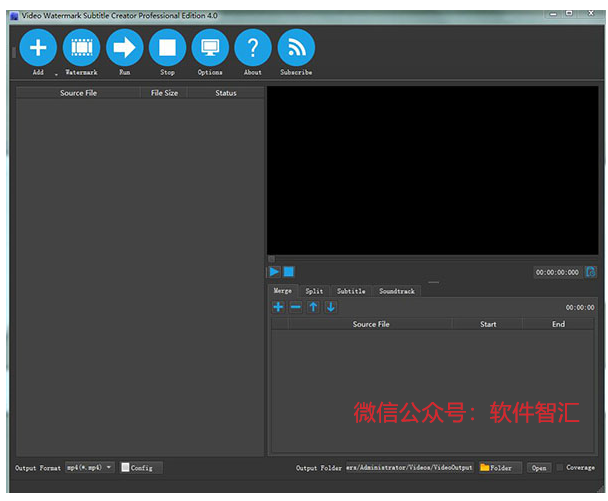The image size is (608, 501).
Task: Play the video preview
Action: pos(274,271)
